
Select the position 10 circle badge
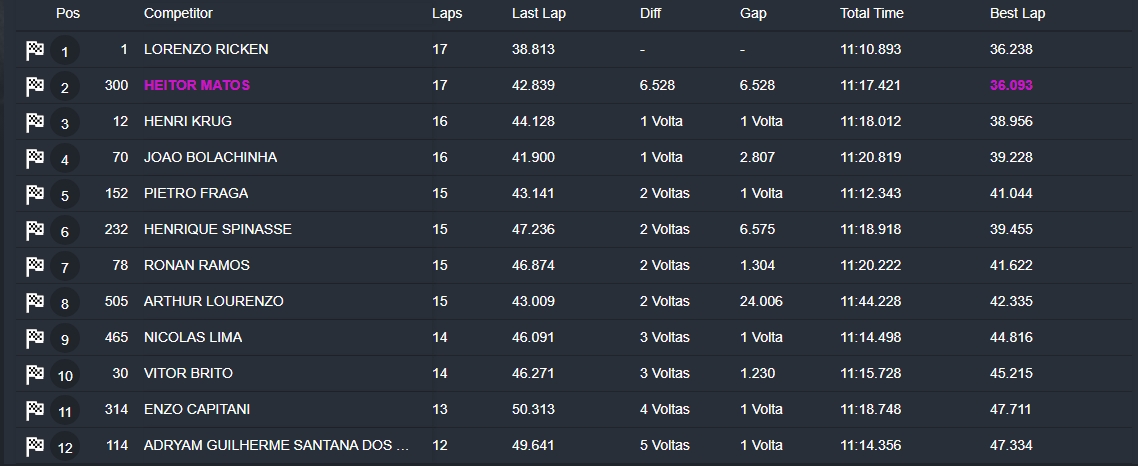tap(65, 375)
